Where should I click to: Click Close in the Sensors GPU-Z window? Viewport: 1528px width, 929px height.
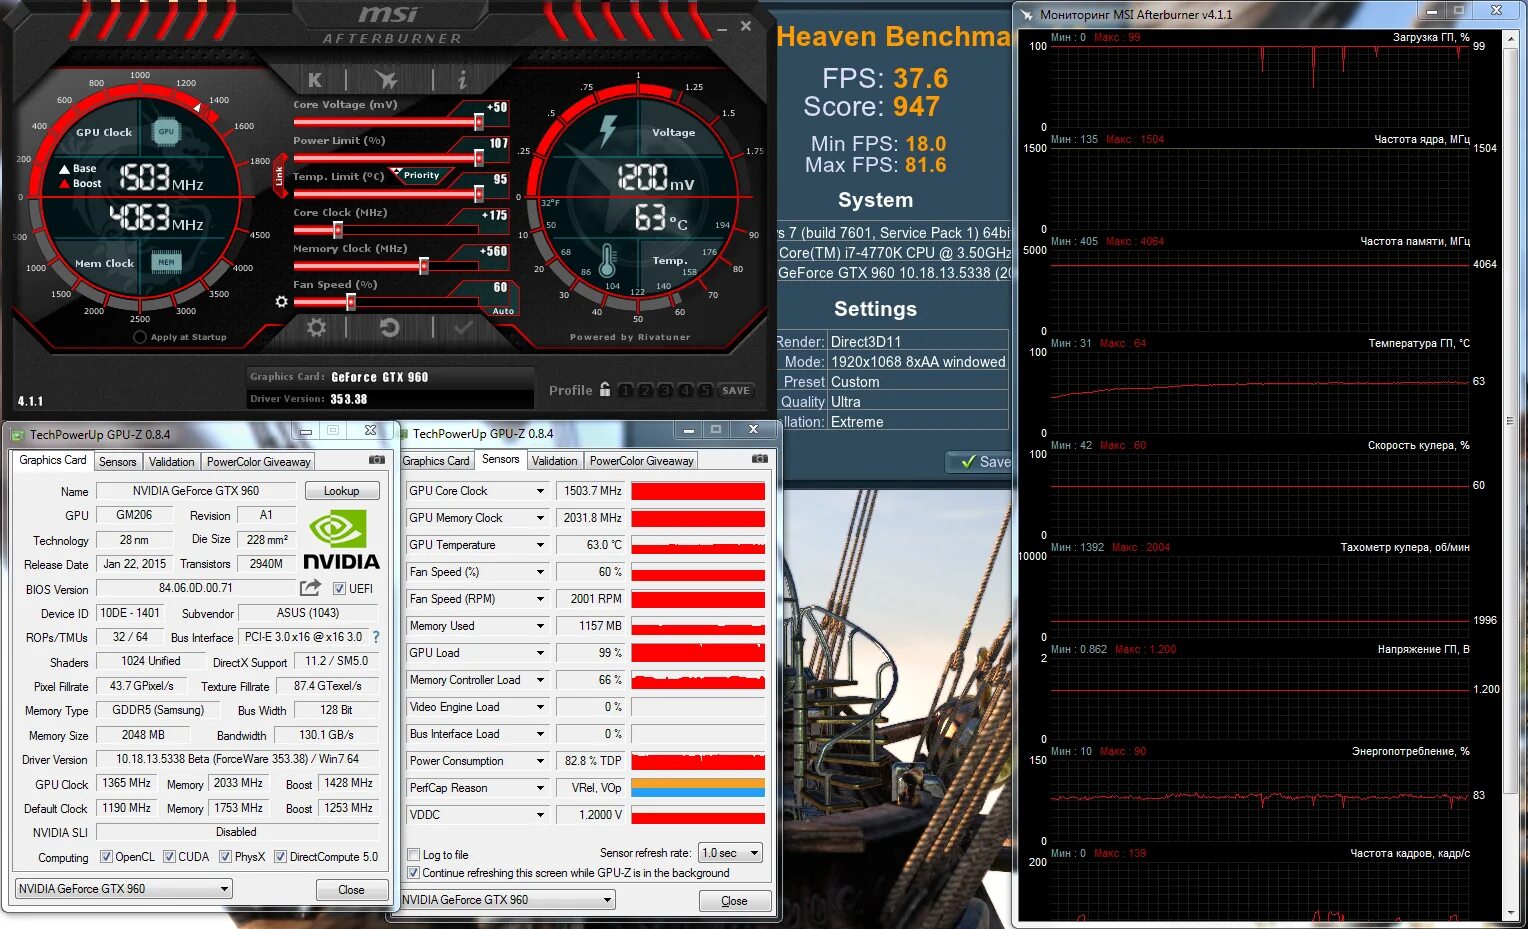coord(734,901)
